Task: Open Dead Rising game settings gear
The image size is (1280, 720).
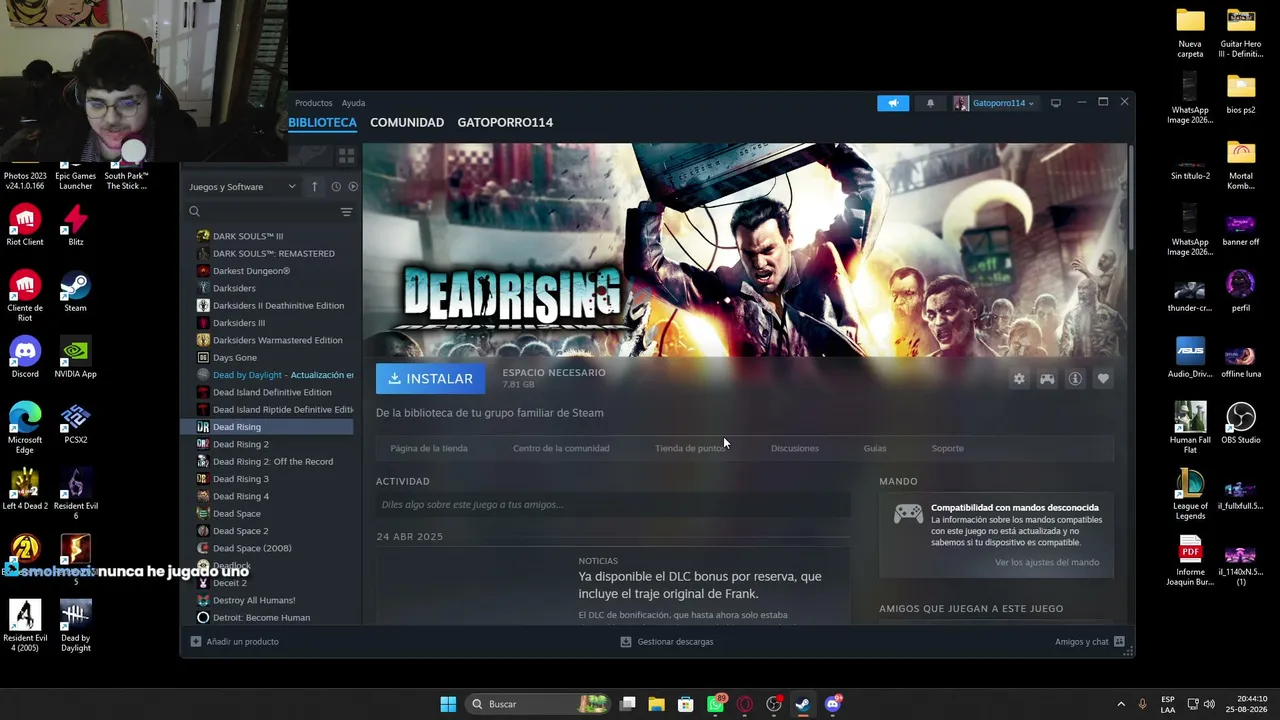Action: (1019, 379)
